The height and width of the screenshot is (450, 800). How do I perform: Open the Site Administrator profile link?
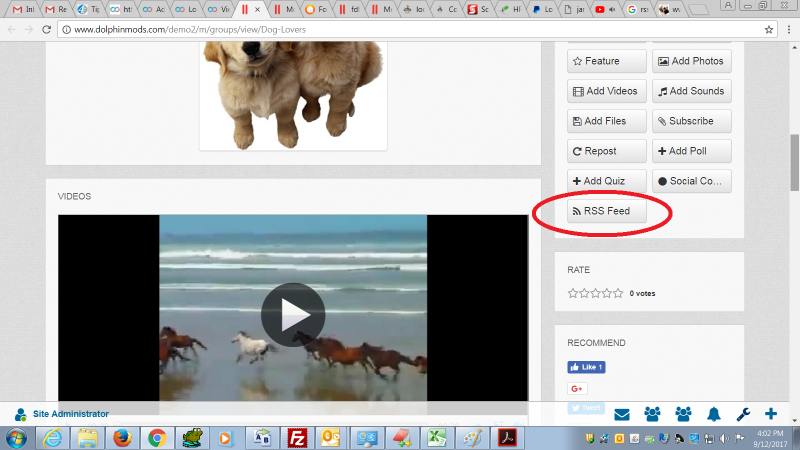coord(70,414)
